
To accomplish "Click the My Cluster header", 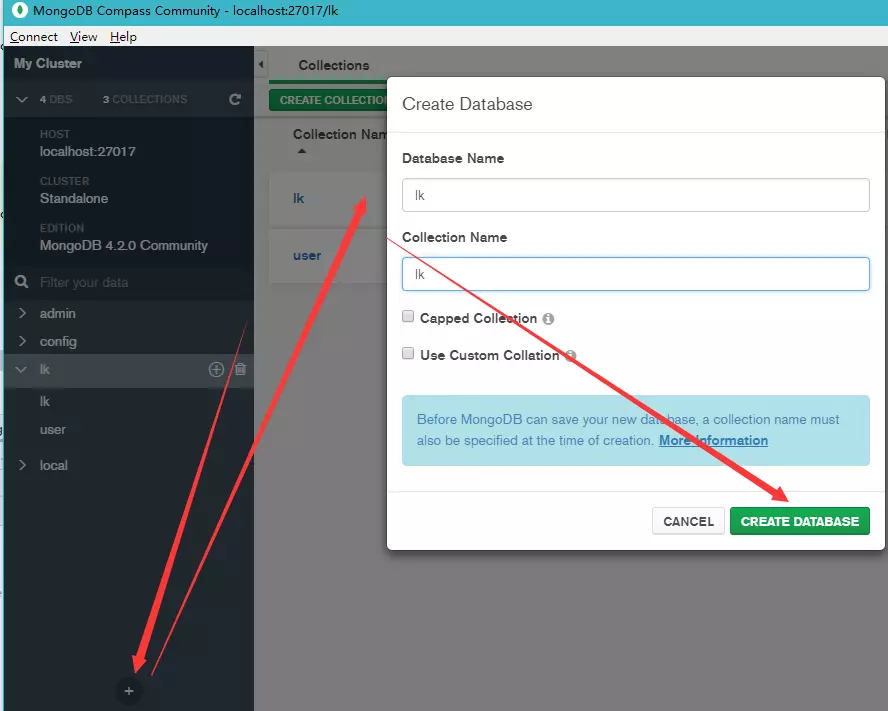I will (48, 63).
